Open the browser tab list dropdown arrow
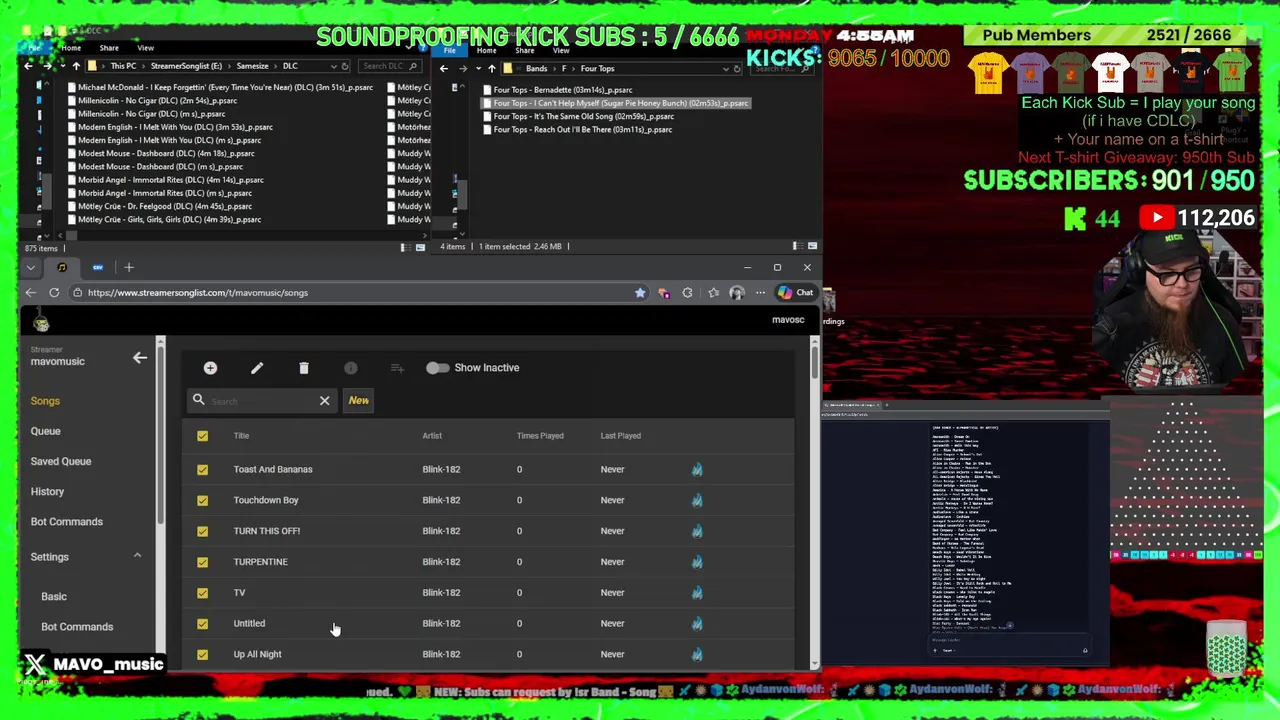The width and height of the screenshot is (1280, 720). (30, 267)
